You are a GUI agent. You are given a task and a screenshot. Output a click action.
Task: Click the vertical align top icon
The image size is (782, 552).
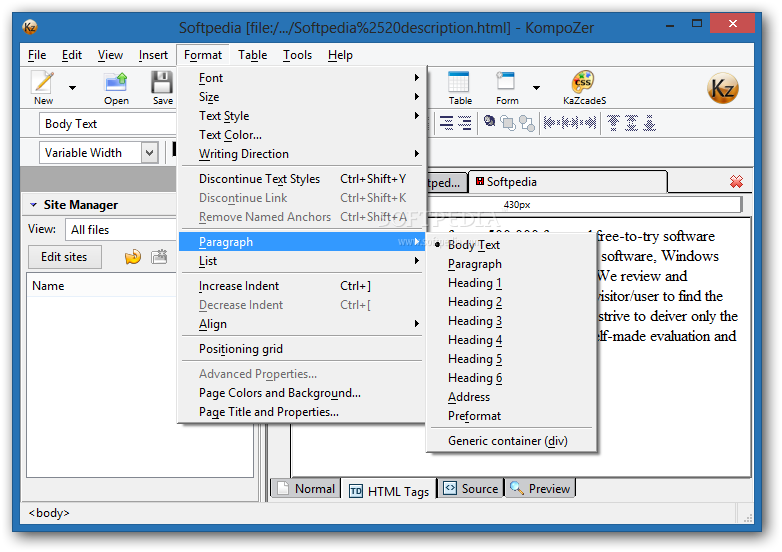coord(613,123)
